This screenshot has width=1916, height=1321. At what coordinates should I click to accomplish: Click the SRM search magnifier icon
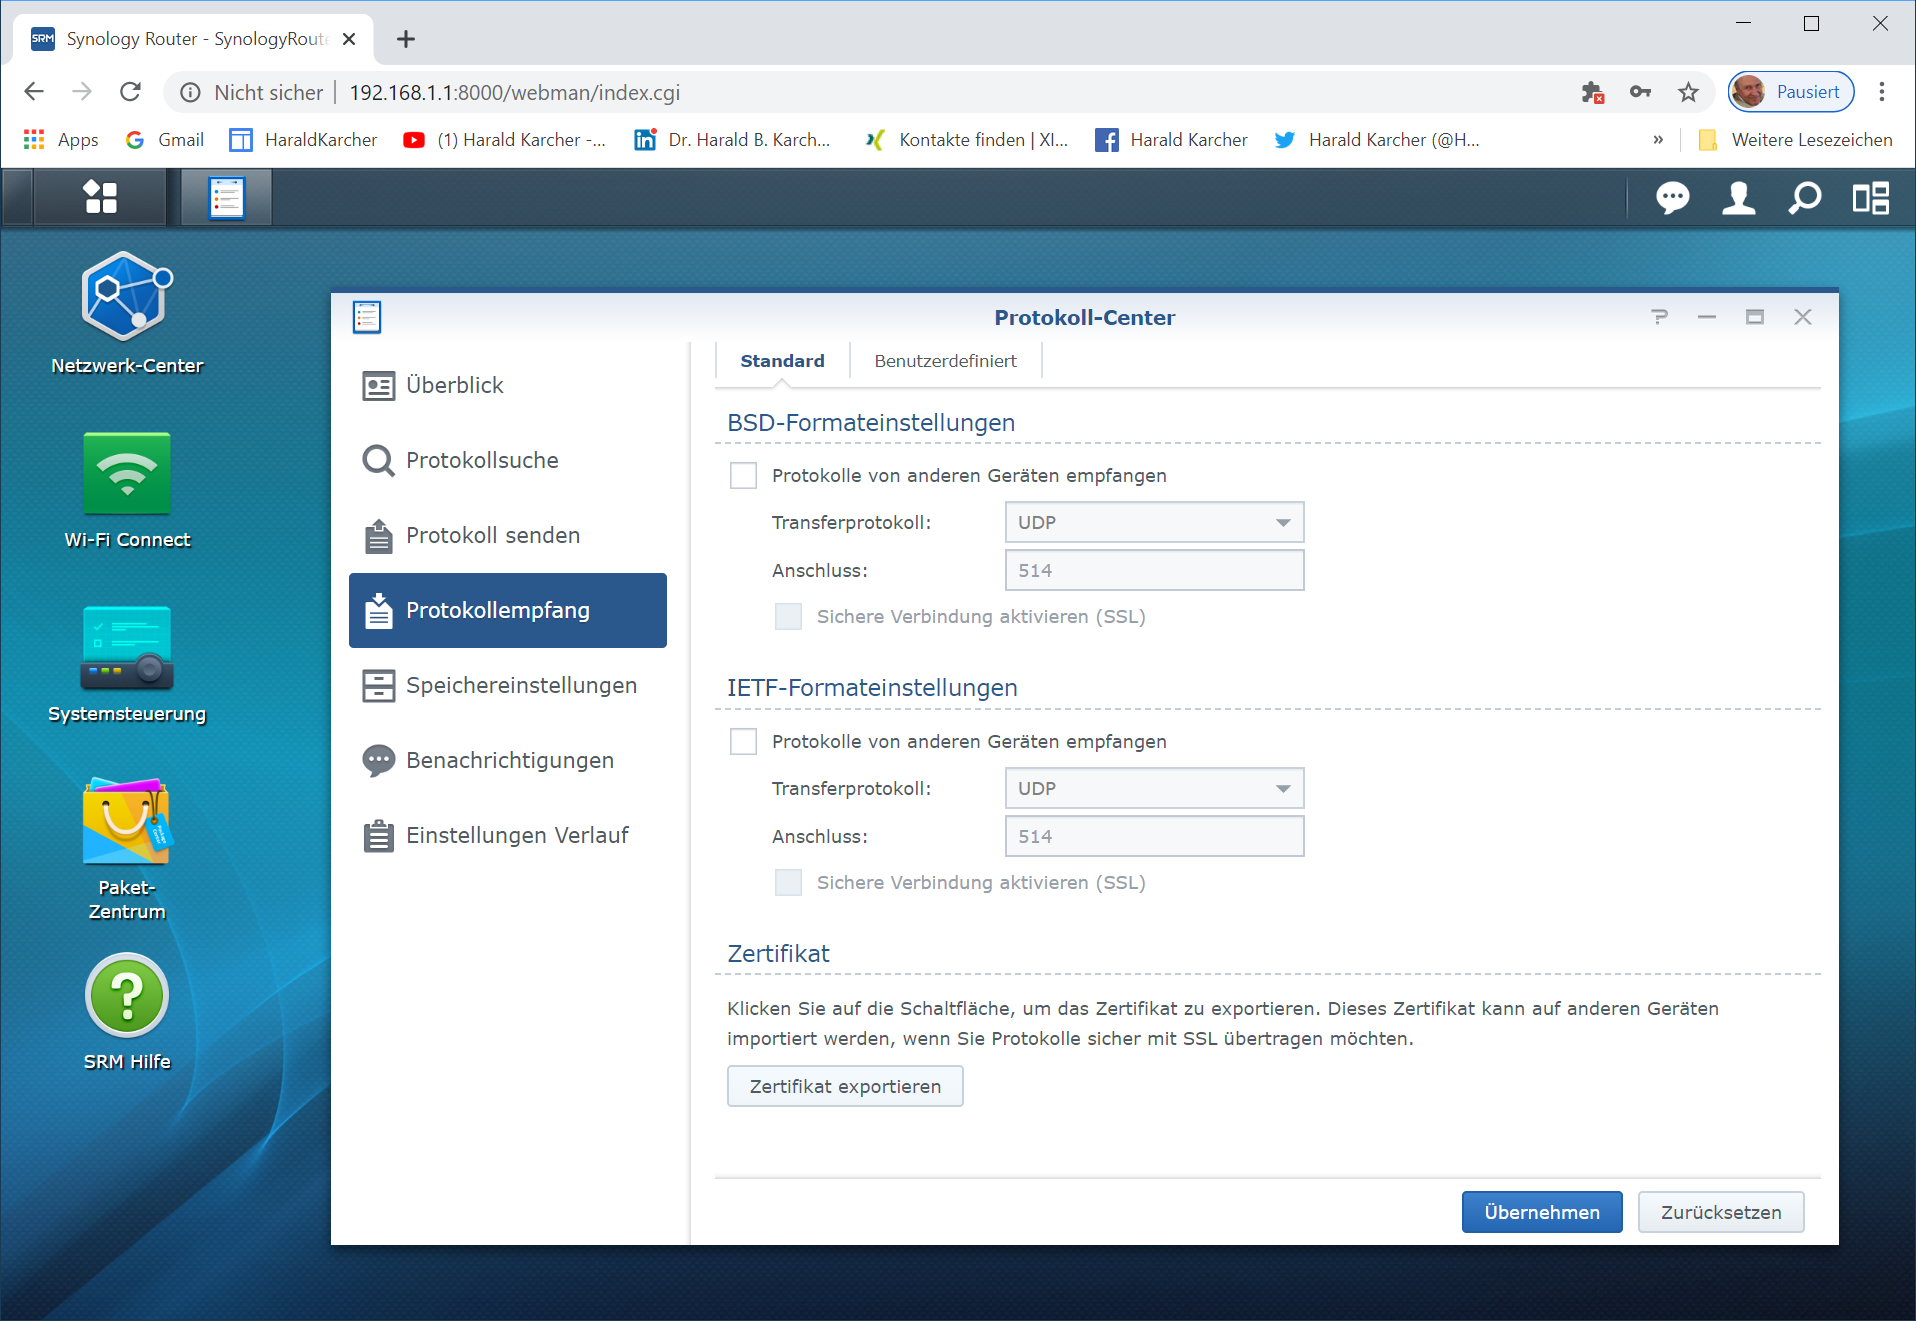[x=1804, y=198]
